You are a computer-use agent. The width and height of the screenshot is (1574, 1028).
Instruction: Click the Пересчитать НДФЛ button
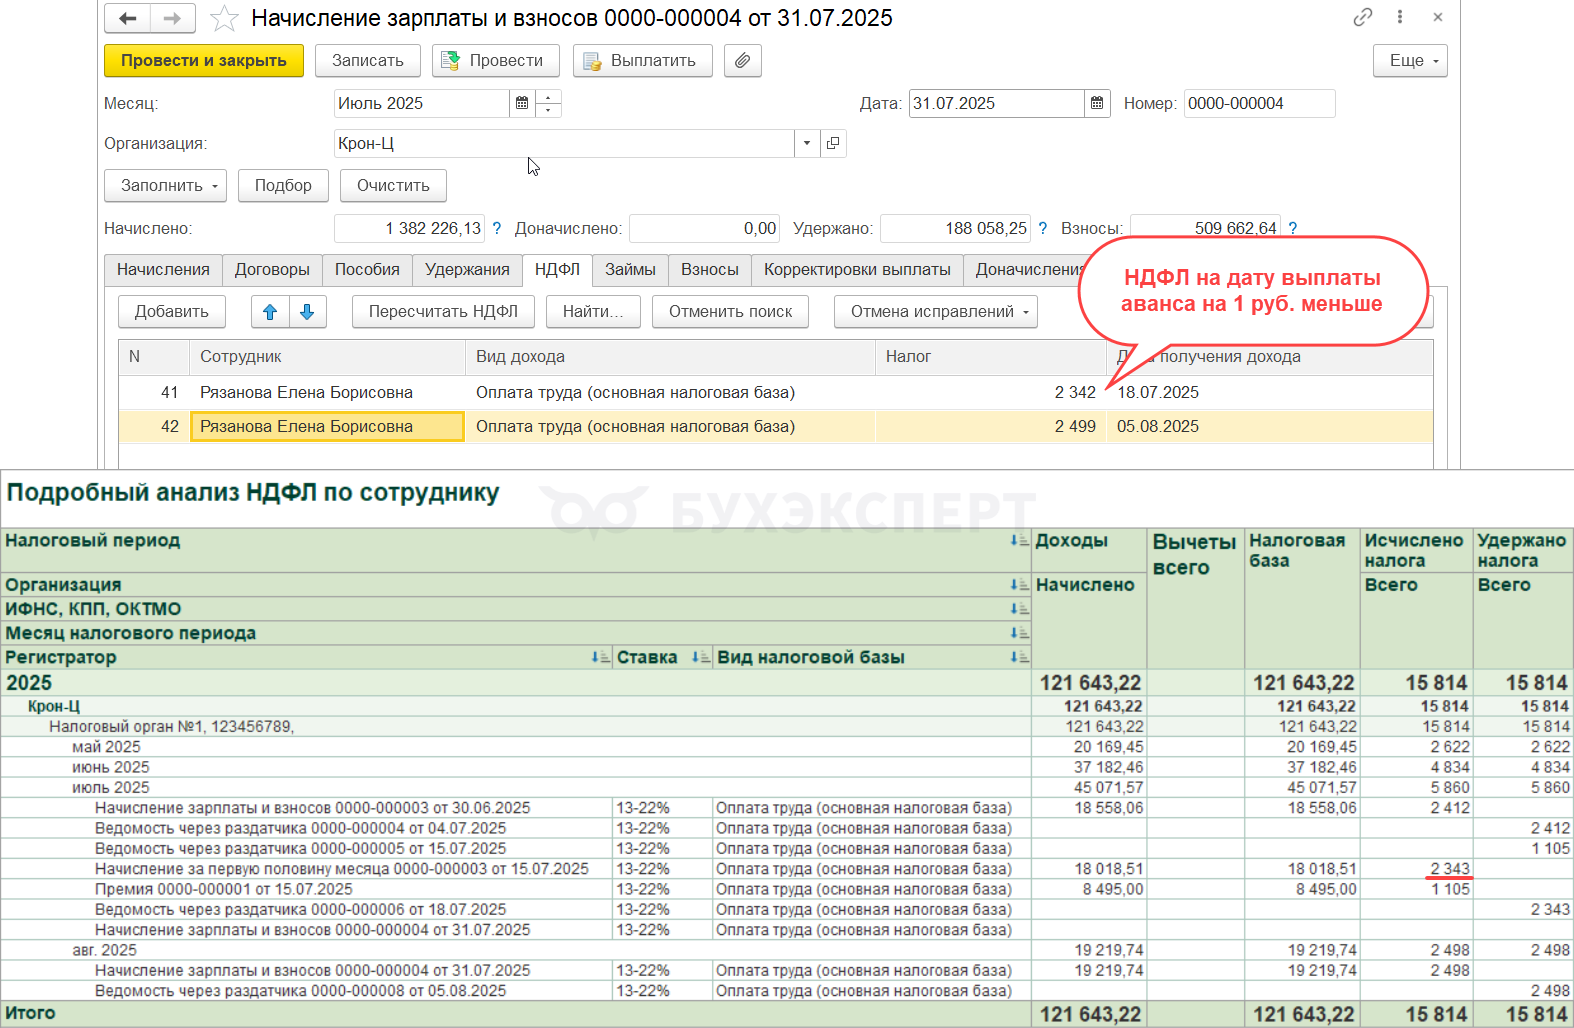click(x=443, y=312)
